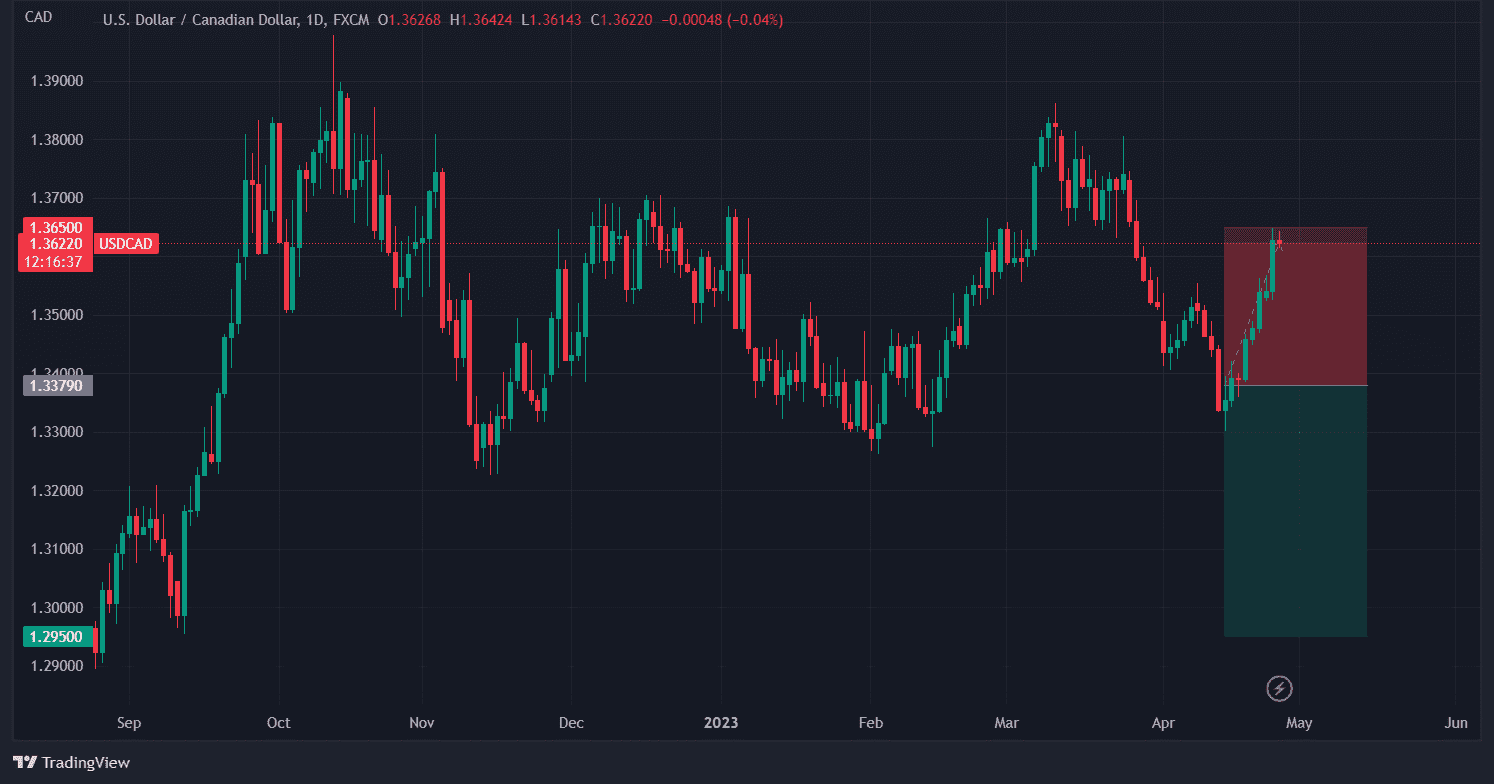
Task: Click the 1.29000 price axis label
Action: point(56,666)
